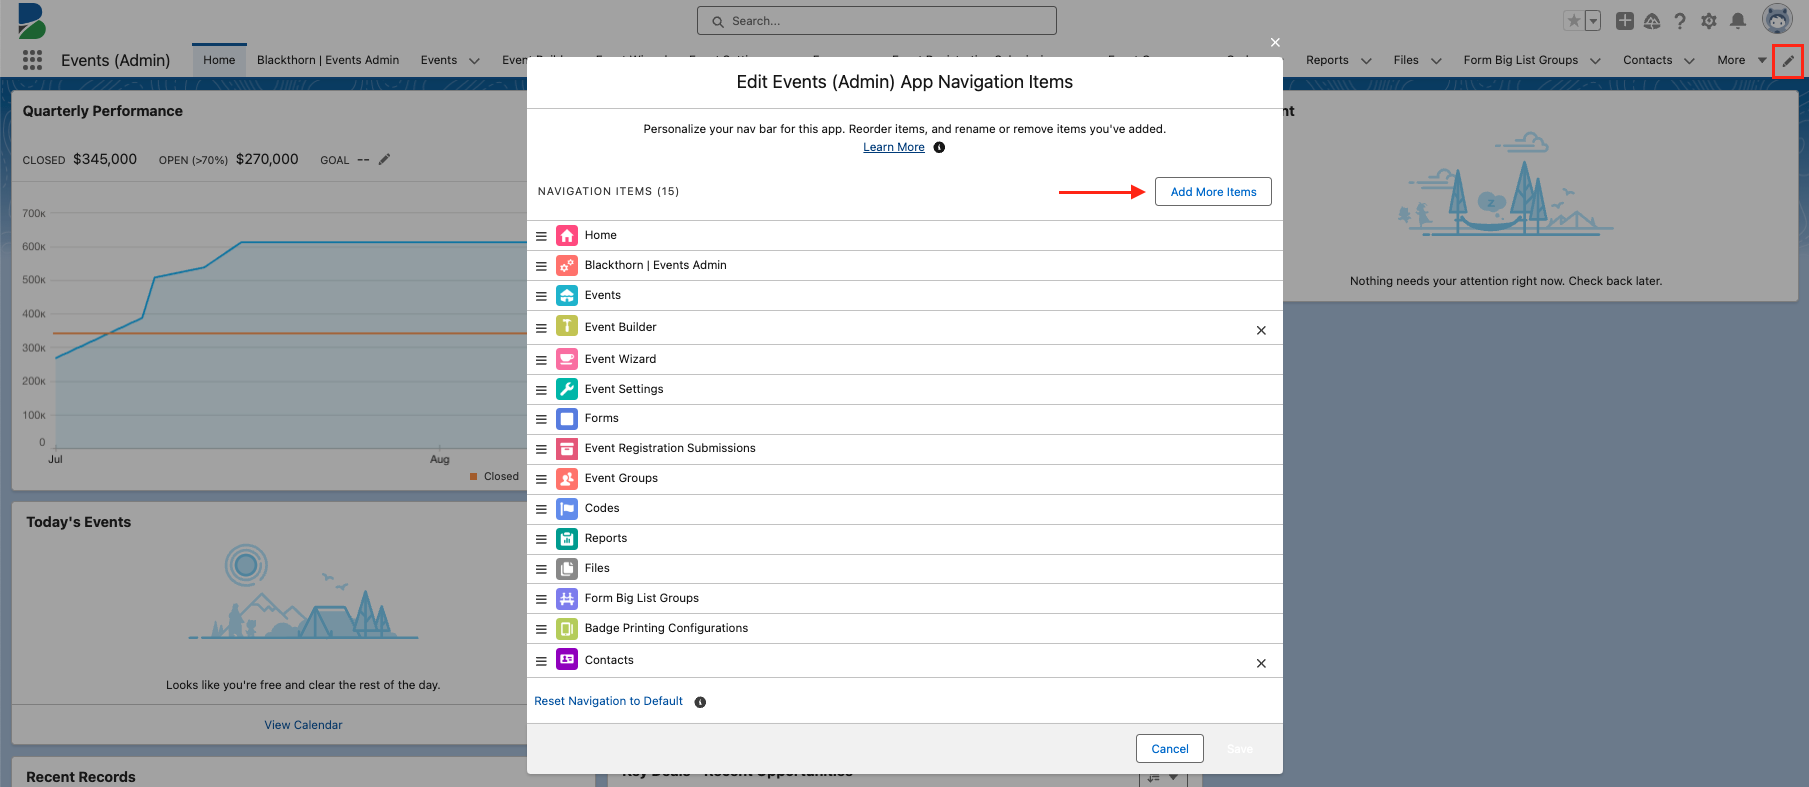Click the Event Builder item icon
This screenshot has width=1809, height=787.
pos(567,327)
